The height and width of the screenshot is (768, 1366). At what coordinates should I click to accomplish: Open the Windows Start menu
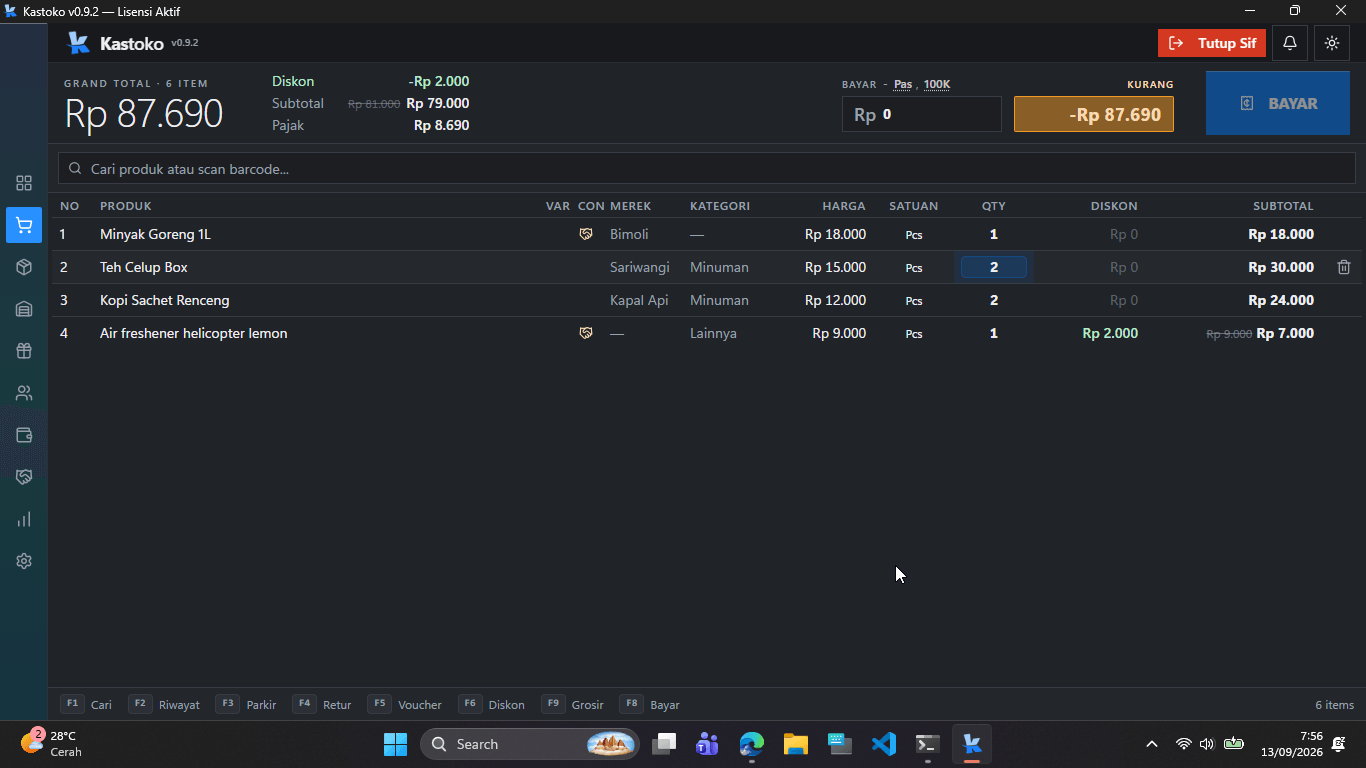(395, 744)
